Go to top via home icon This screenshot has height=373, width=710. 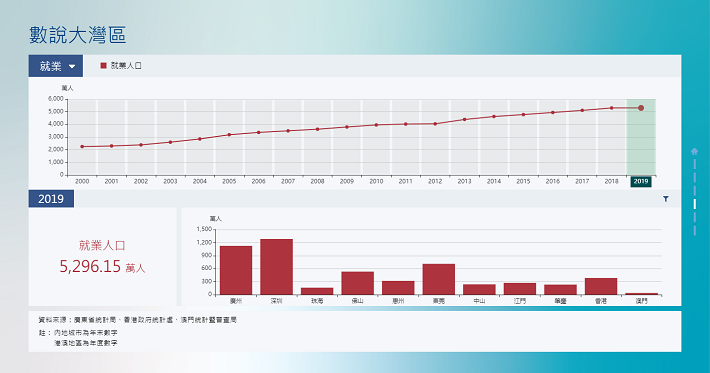click(x=695, y=151)
